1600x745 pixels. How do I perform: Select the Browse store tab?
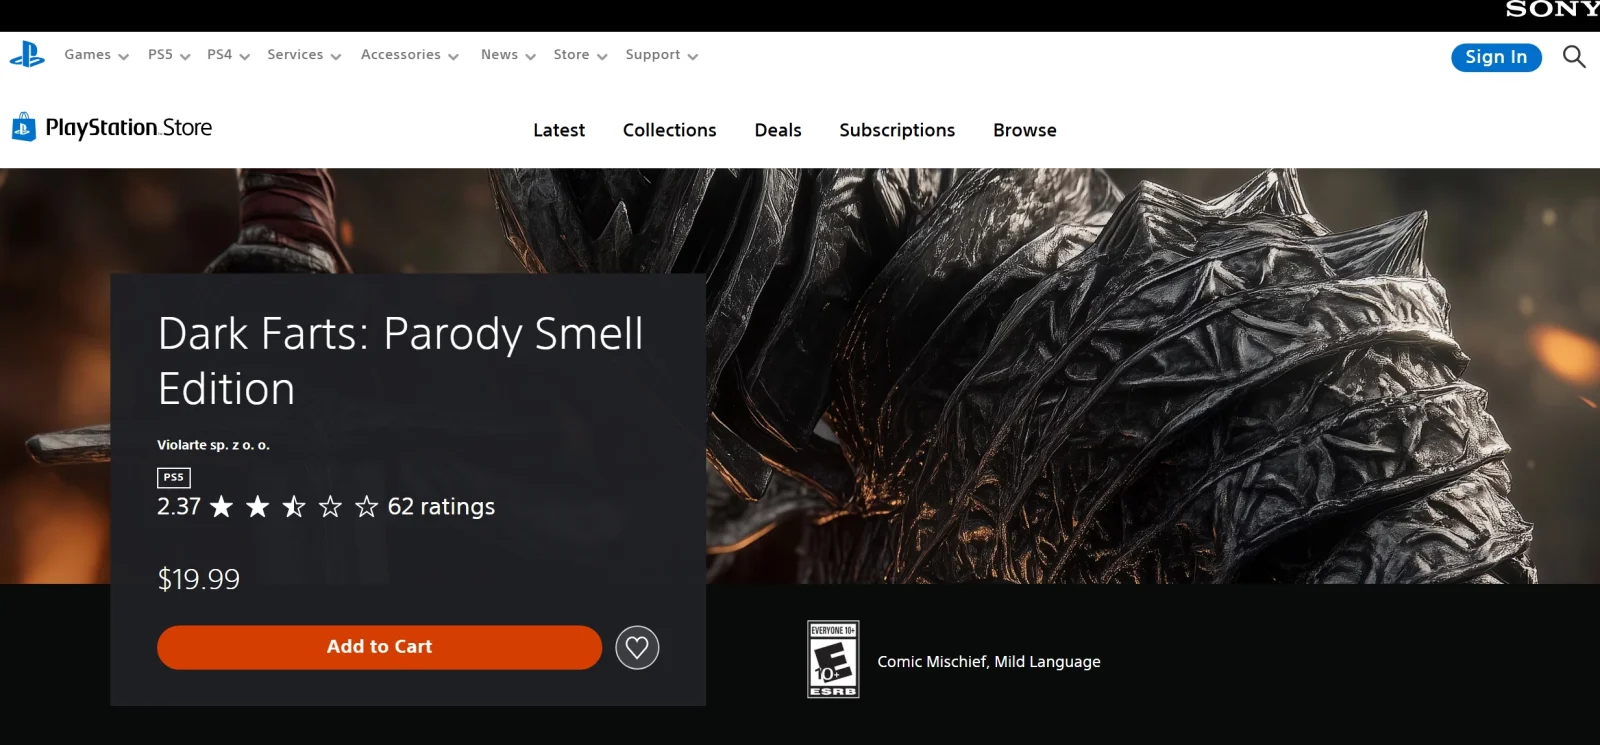coord(1024,130)
